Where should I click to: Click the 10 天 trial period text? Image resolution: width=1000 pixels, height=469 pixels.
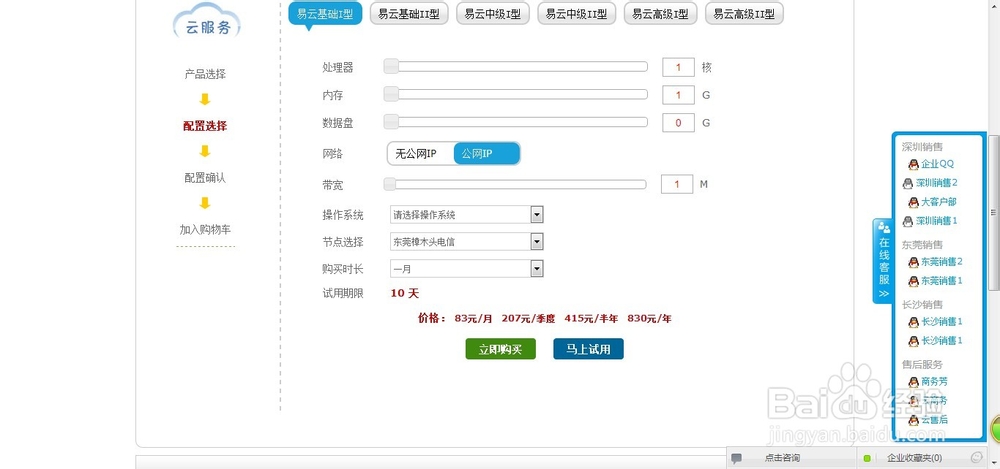[x=405, y=294]
